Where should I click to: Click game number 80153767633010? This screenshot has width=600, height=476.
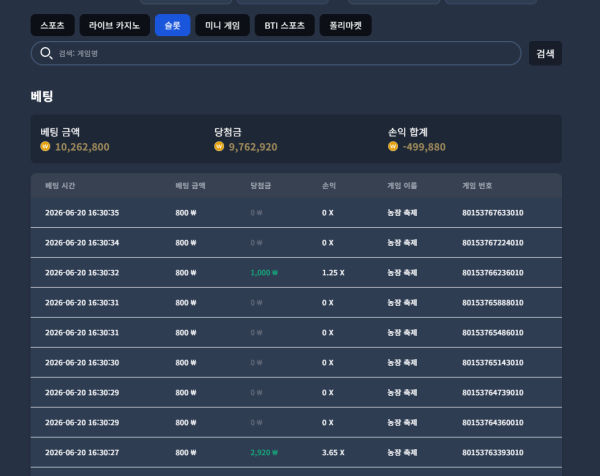(493, 213)
